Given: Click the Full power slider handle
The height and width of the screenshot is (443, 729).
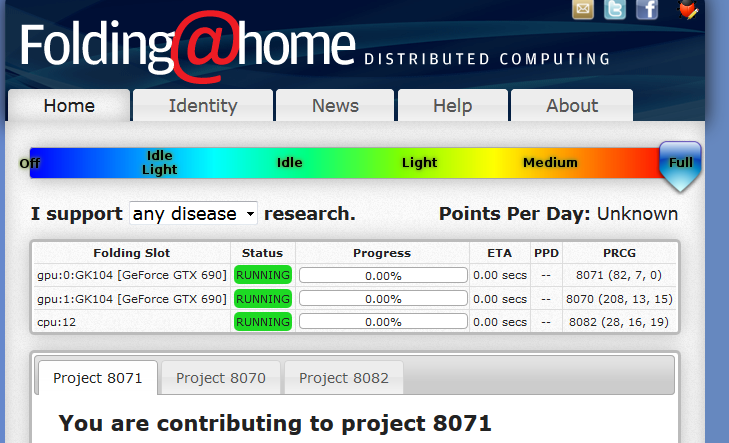Looking at the screenshot, I should [680, 166].
